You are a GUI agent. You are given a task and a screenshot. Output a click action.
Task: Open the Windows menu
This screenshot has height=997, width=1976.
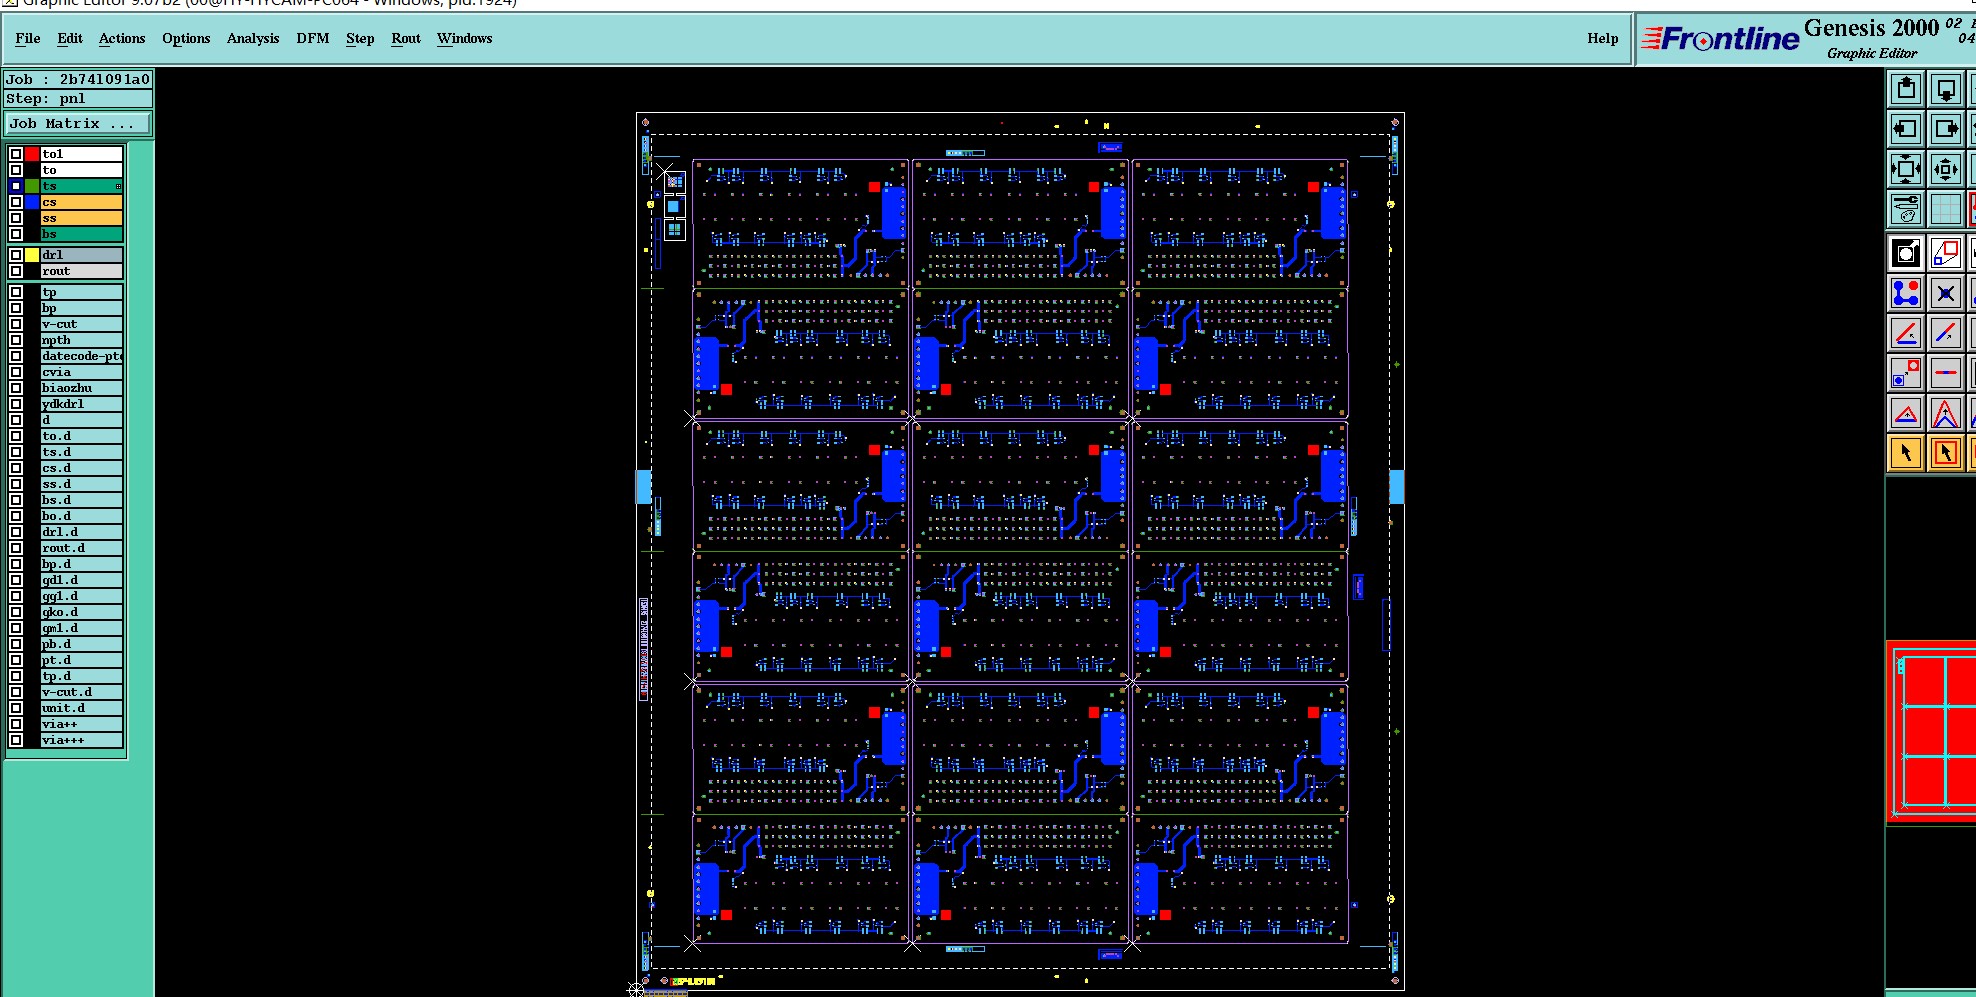pos(465,38)
